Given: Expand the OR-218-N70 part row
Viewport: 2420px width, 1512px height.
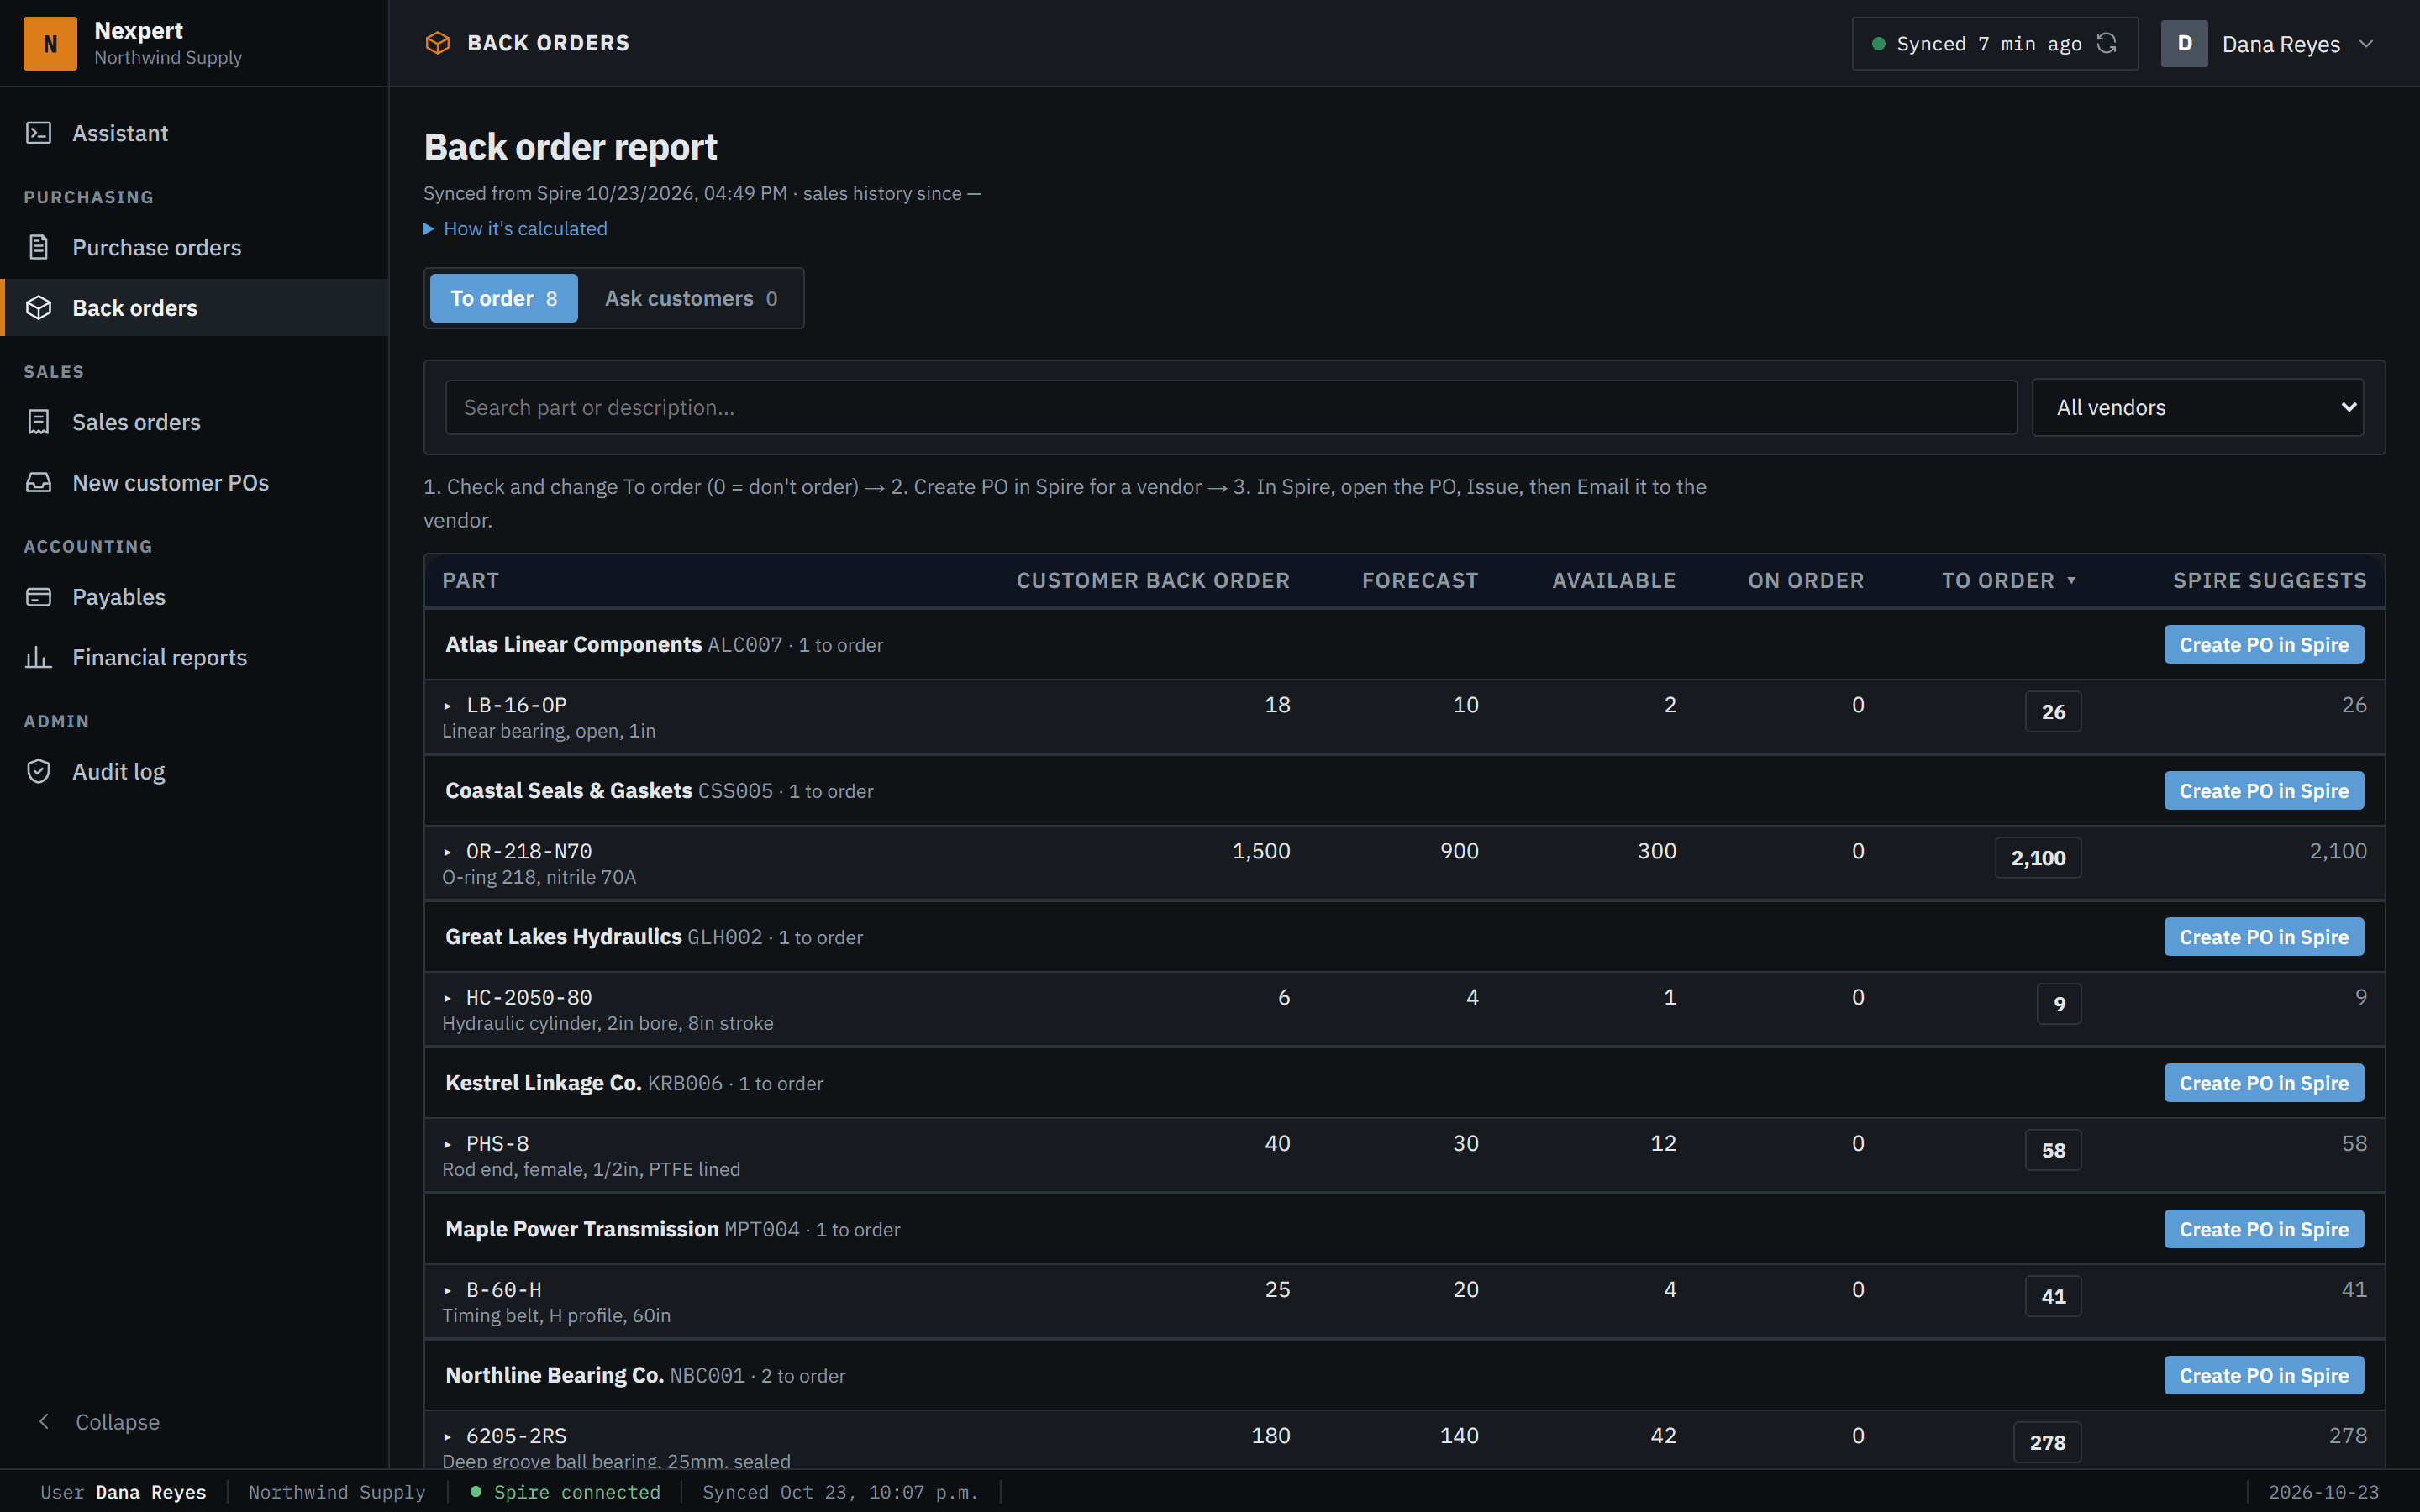Looking at the screenshot, I should (448, 852).
